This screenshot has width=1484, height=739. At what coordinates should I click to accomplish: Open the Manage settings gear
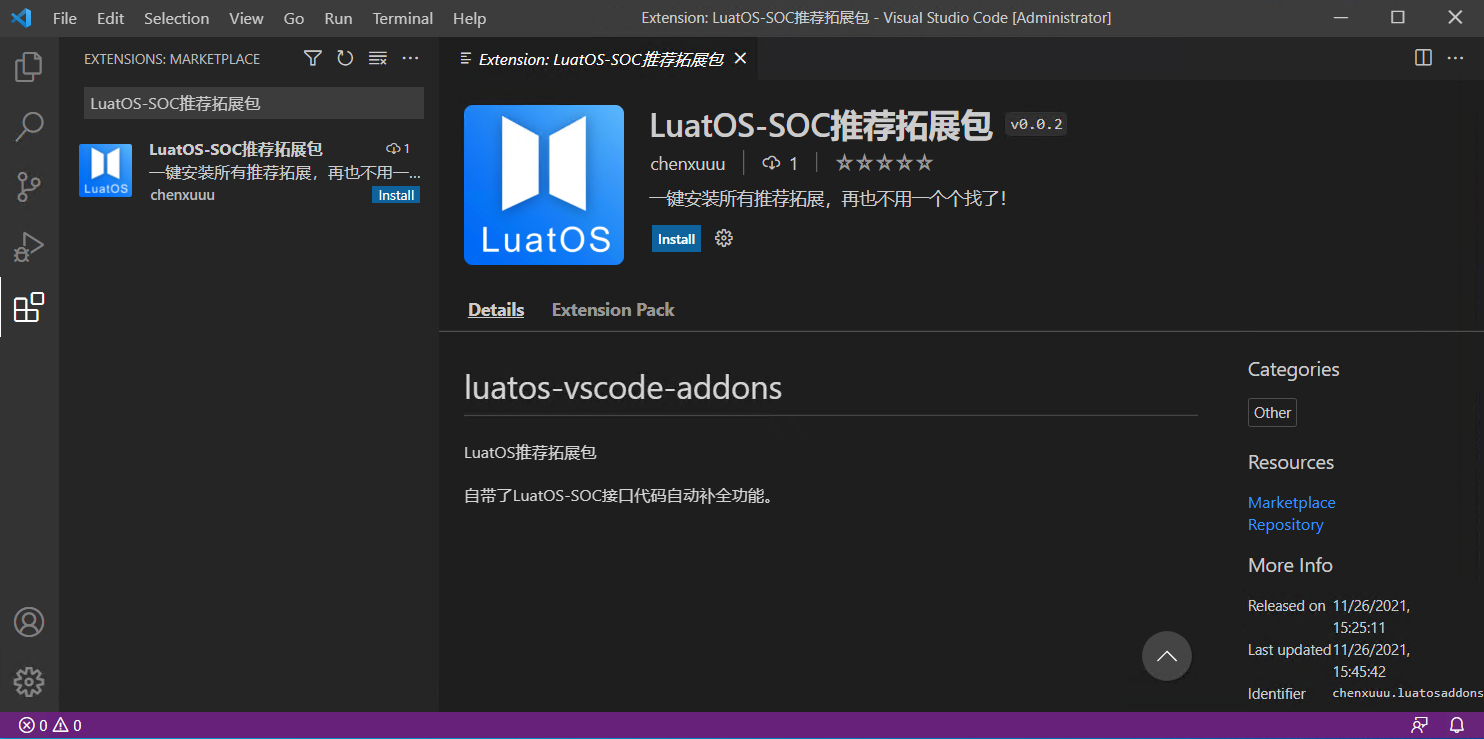point(29,682)
